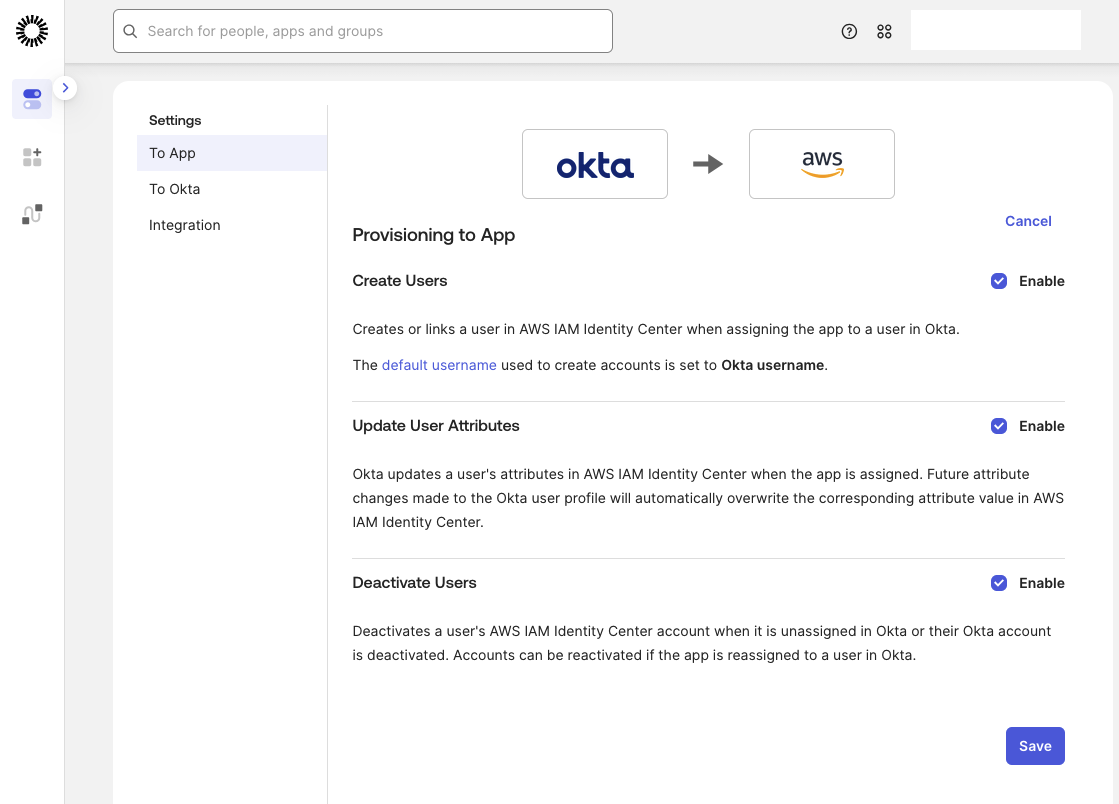Disable the Create Users checkbox
1119x804 pixels.
pos(999,281)
